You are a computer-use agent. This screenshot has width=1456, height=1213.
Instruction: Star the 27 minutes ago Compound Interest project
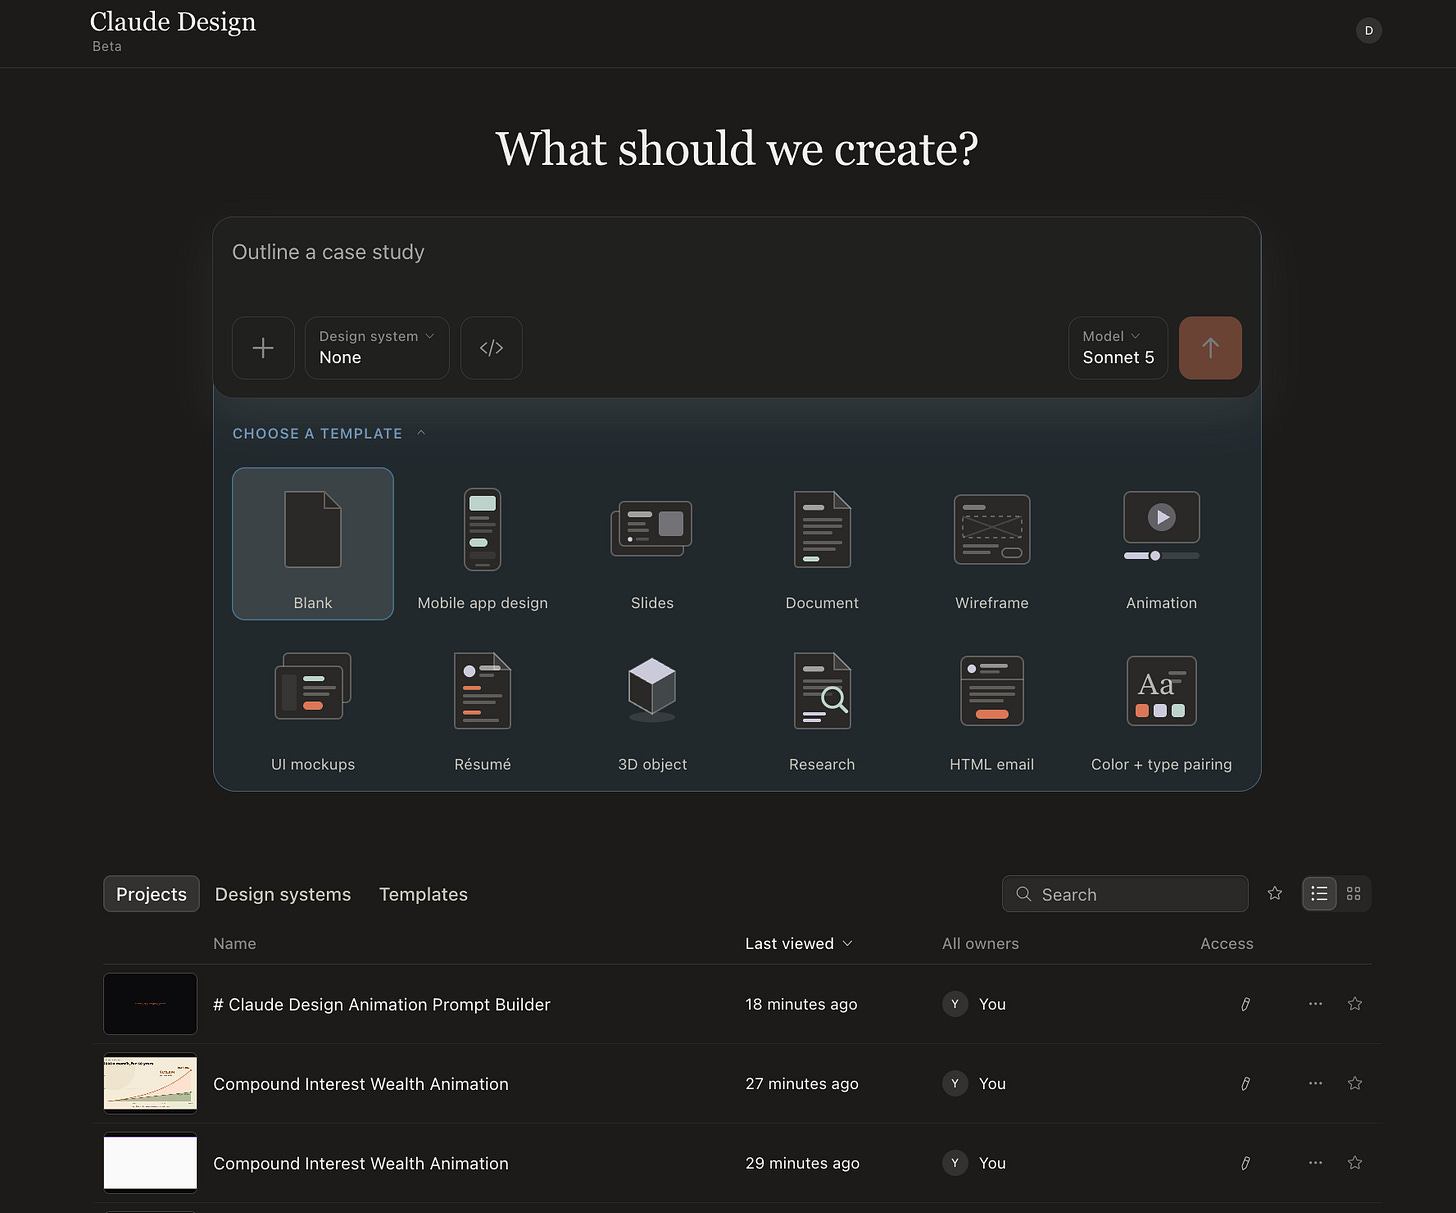(1355, 1083)
